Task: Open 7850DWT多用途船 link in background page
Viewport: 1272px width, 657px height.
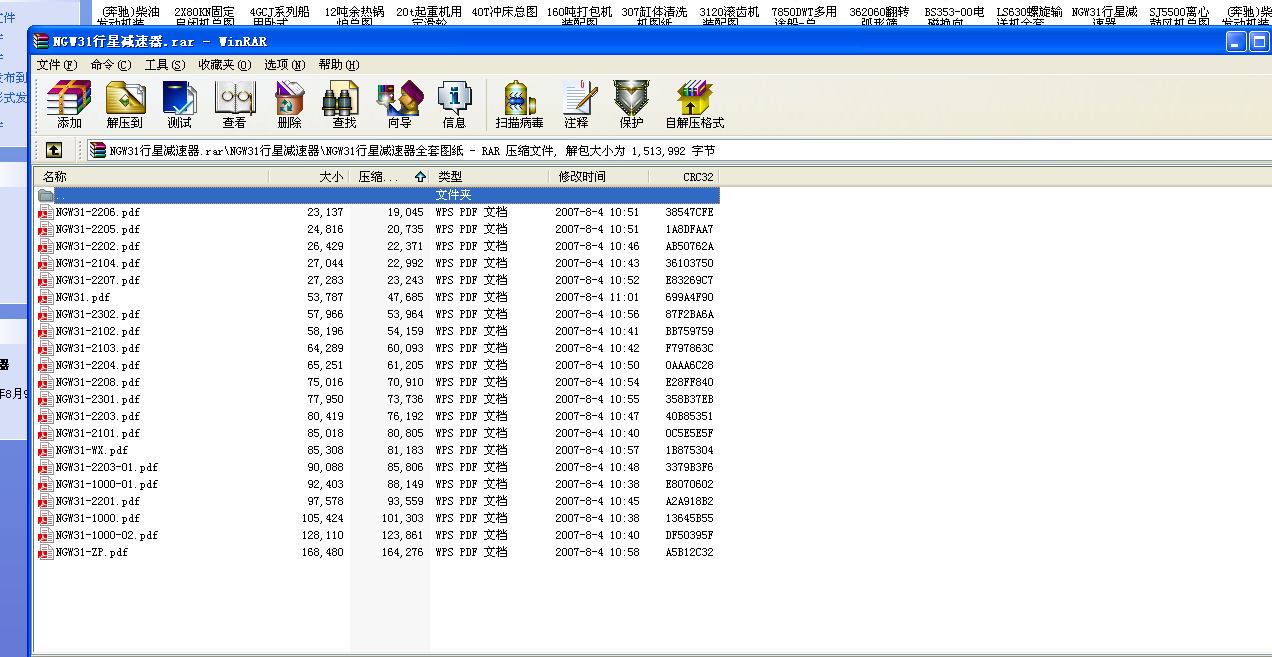Action: [x=804, y=16]
